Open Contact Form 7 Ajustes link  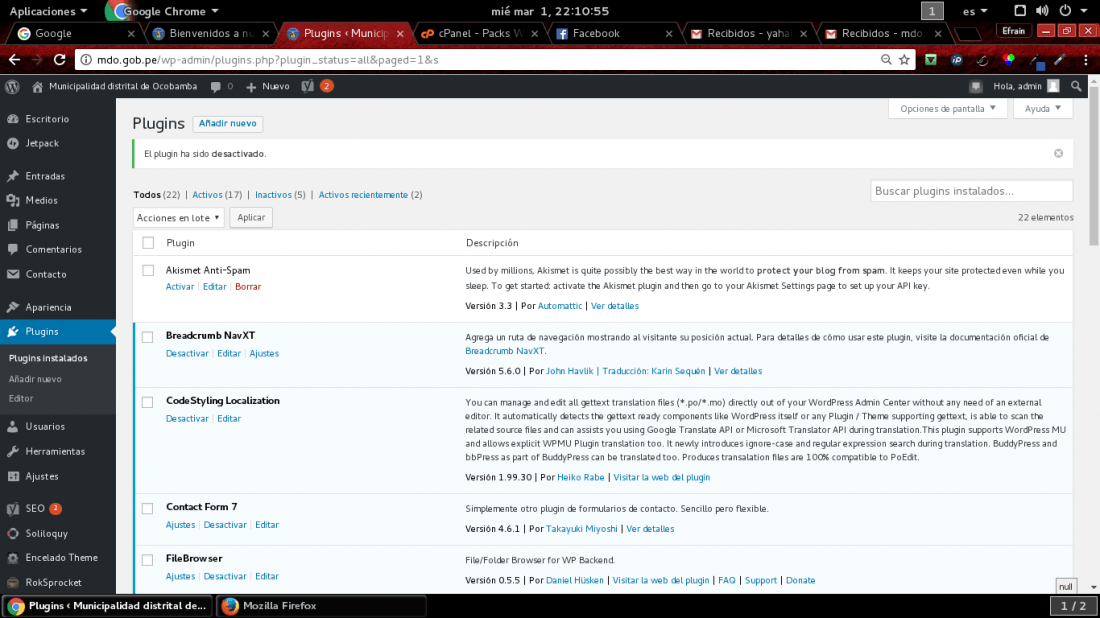pos(180,525)
